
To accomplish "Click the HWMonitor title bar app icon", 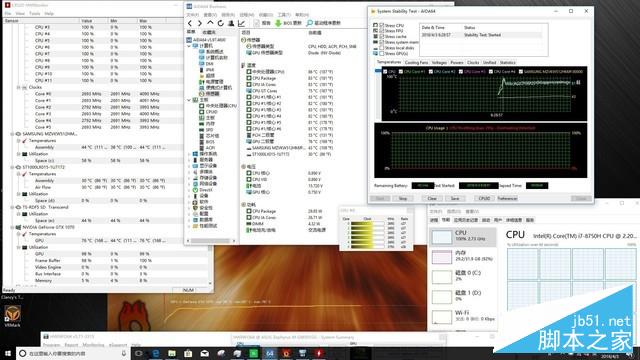I will point(7,5).
